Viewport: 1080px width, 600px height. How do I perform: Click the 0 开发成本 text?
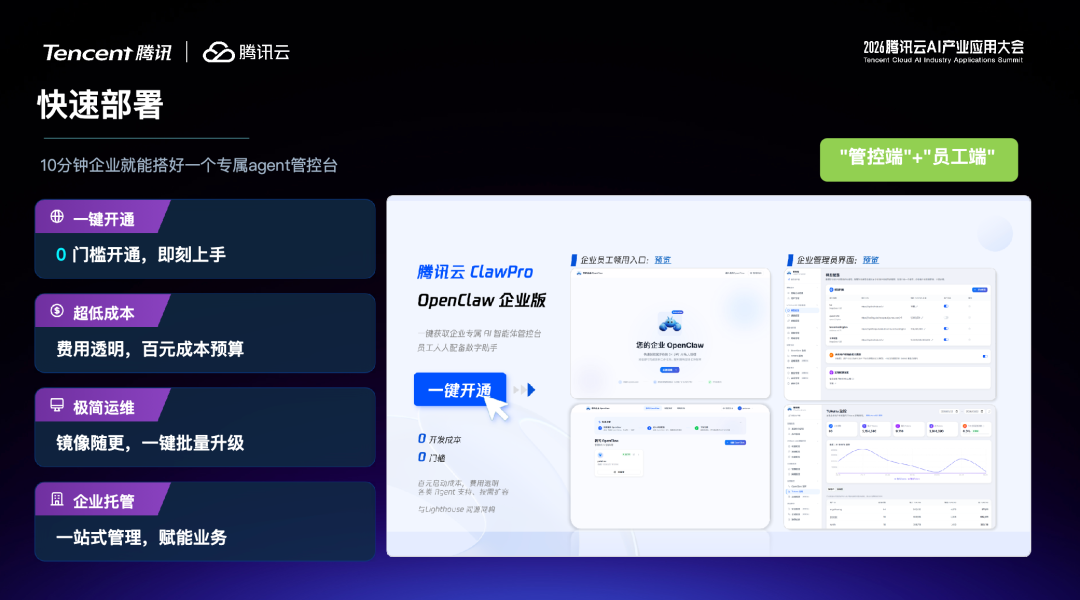[x=439, y=439]
